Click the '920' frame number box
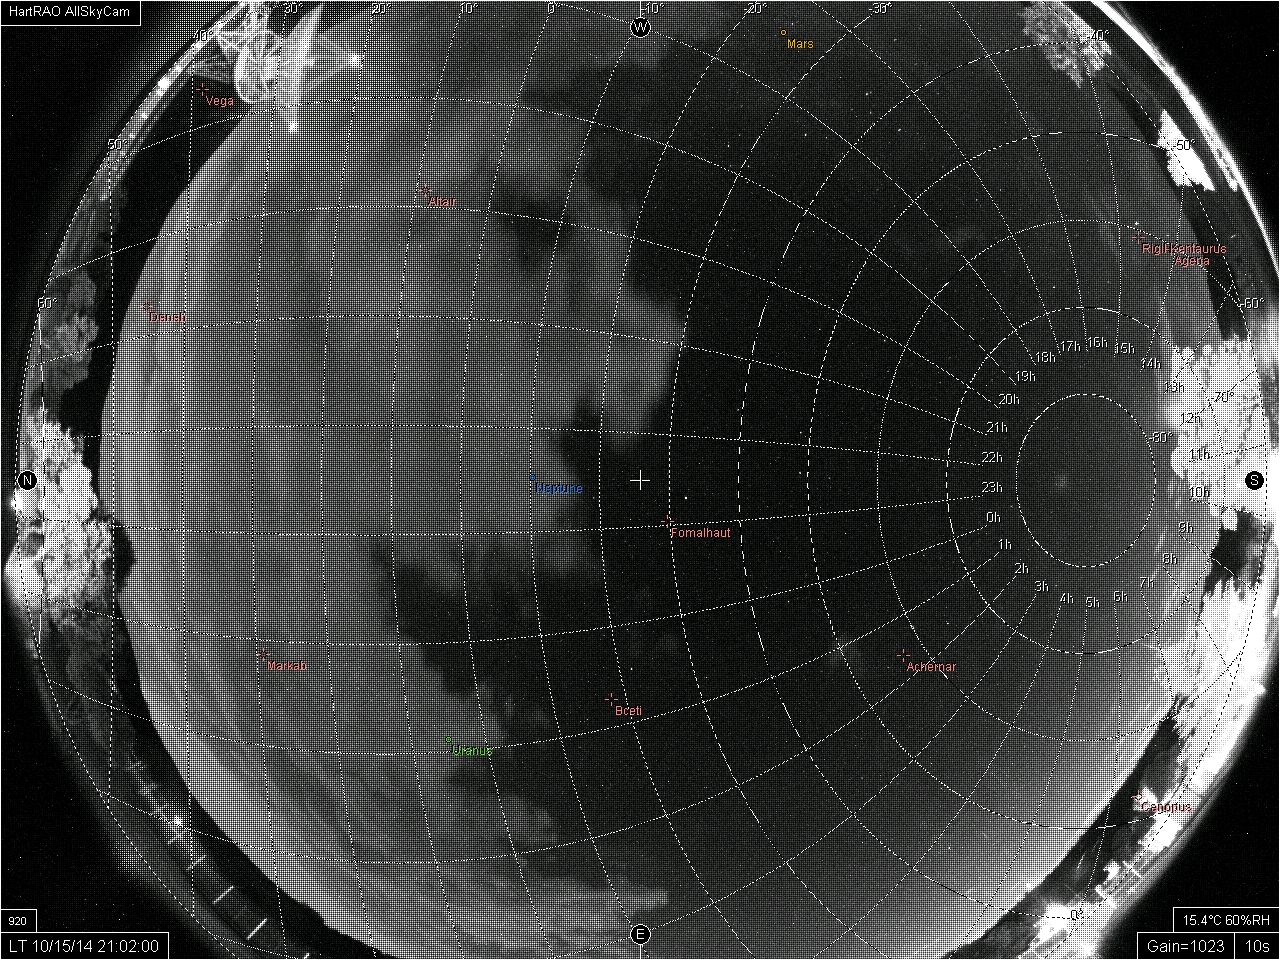 (17, 921)
